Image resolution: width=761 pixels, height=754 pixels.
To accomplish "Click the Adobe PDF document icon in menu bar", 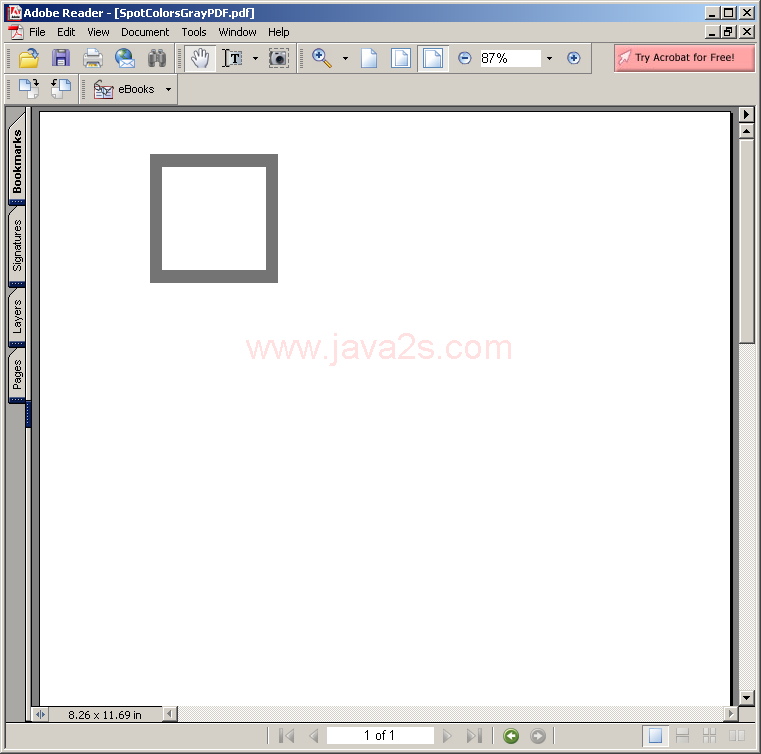I will (16, 32).
